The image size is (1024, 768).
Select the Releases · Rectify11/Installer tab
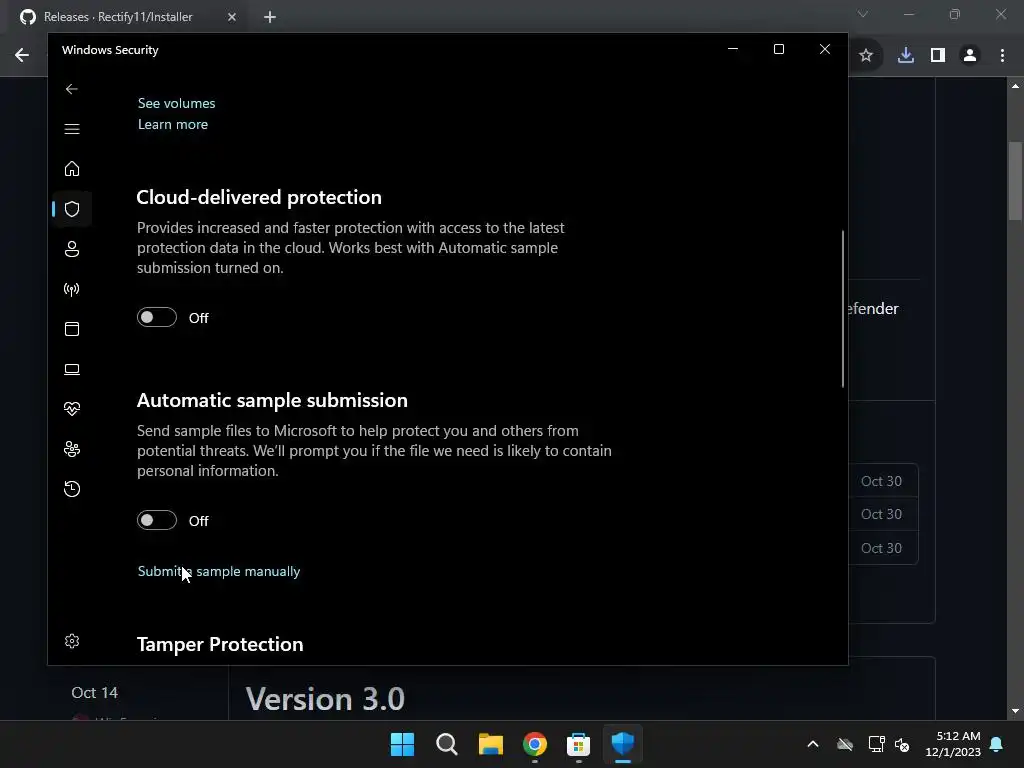[x=118, y=17]
